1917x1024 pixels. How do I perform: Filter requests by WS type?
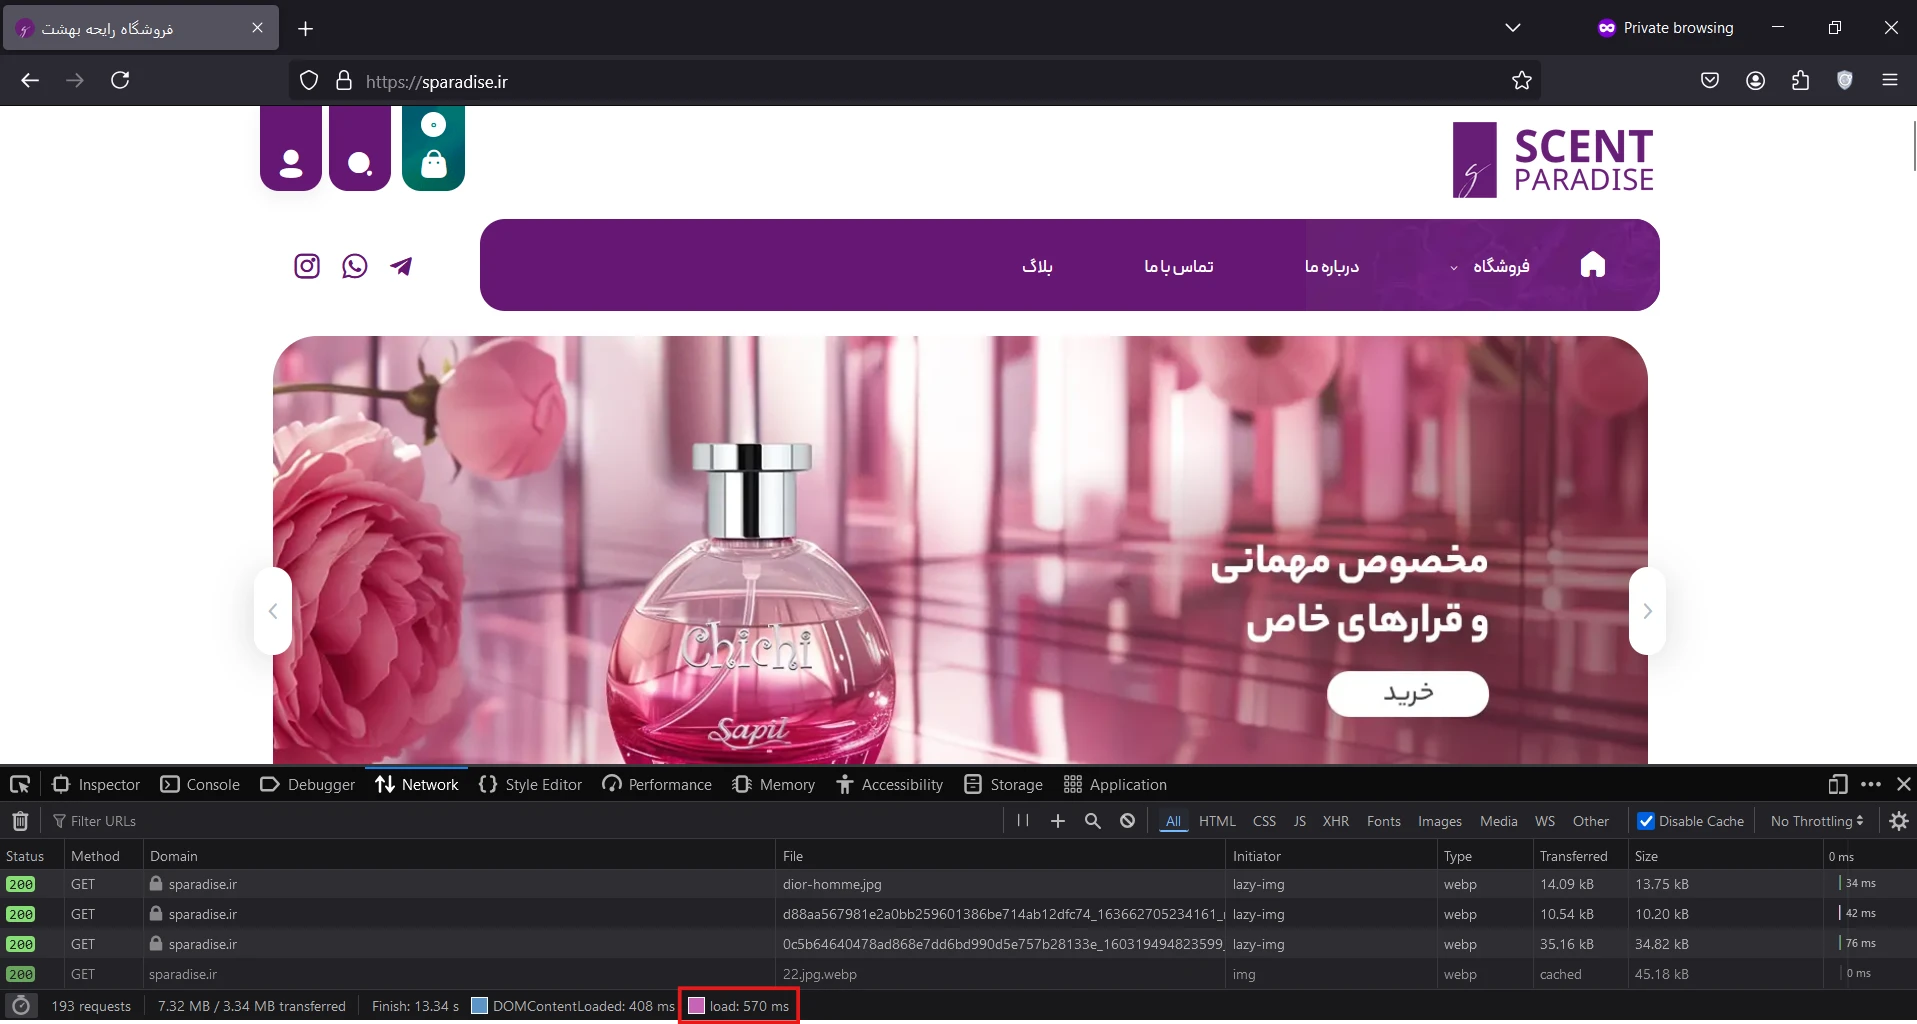[1545, 821]
